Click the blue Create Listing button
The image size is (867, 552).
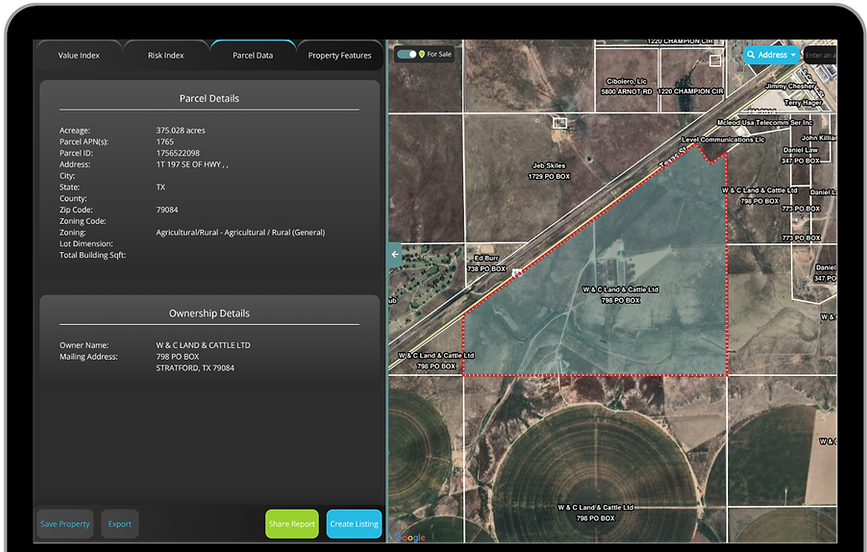point(354,524)
